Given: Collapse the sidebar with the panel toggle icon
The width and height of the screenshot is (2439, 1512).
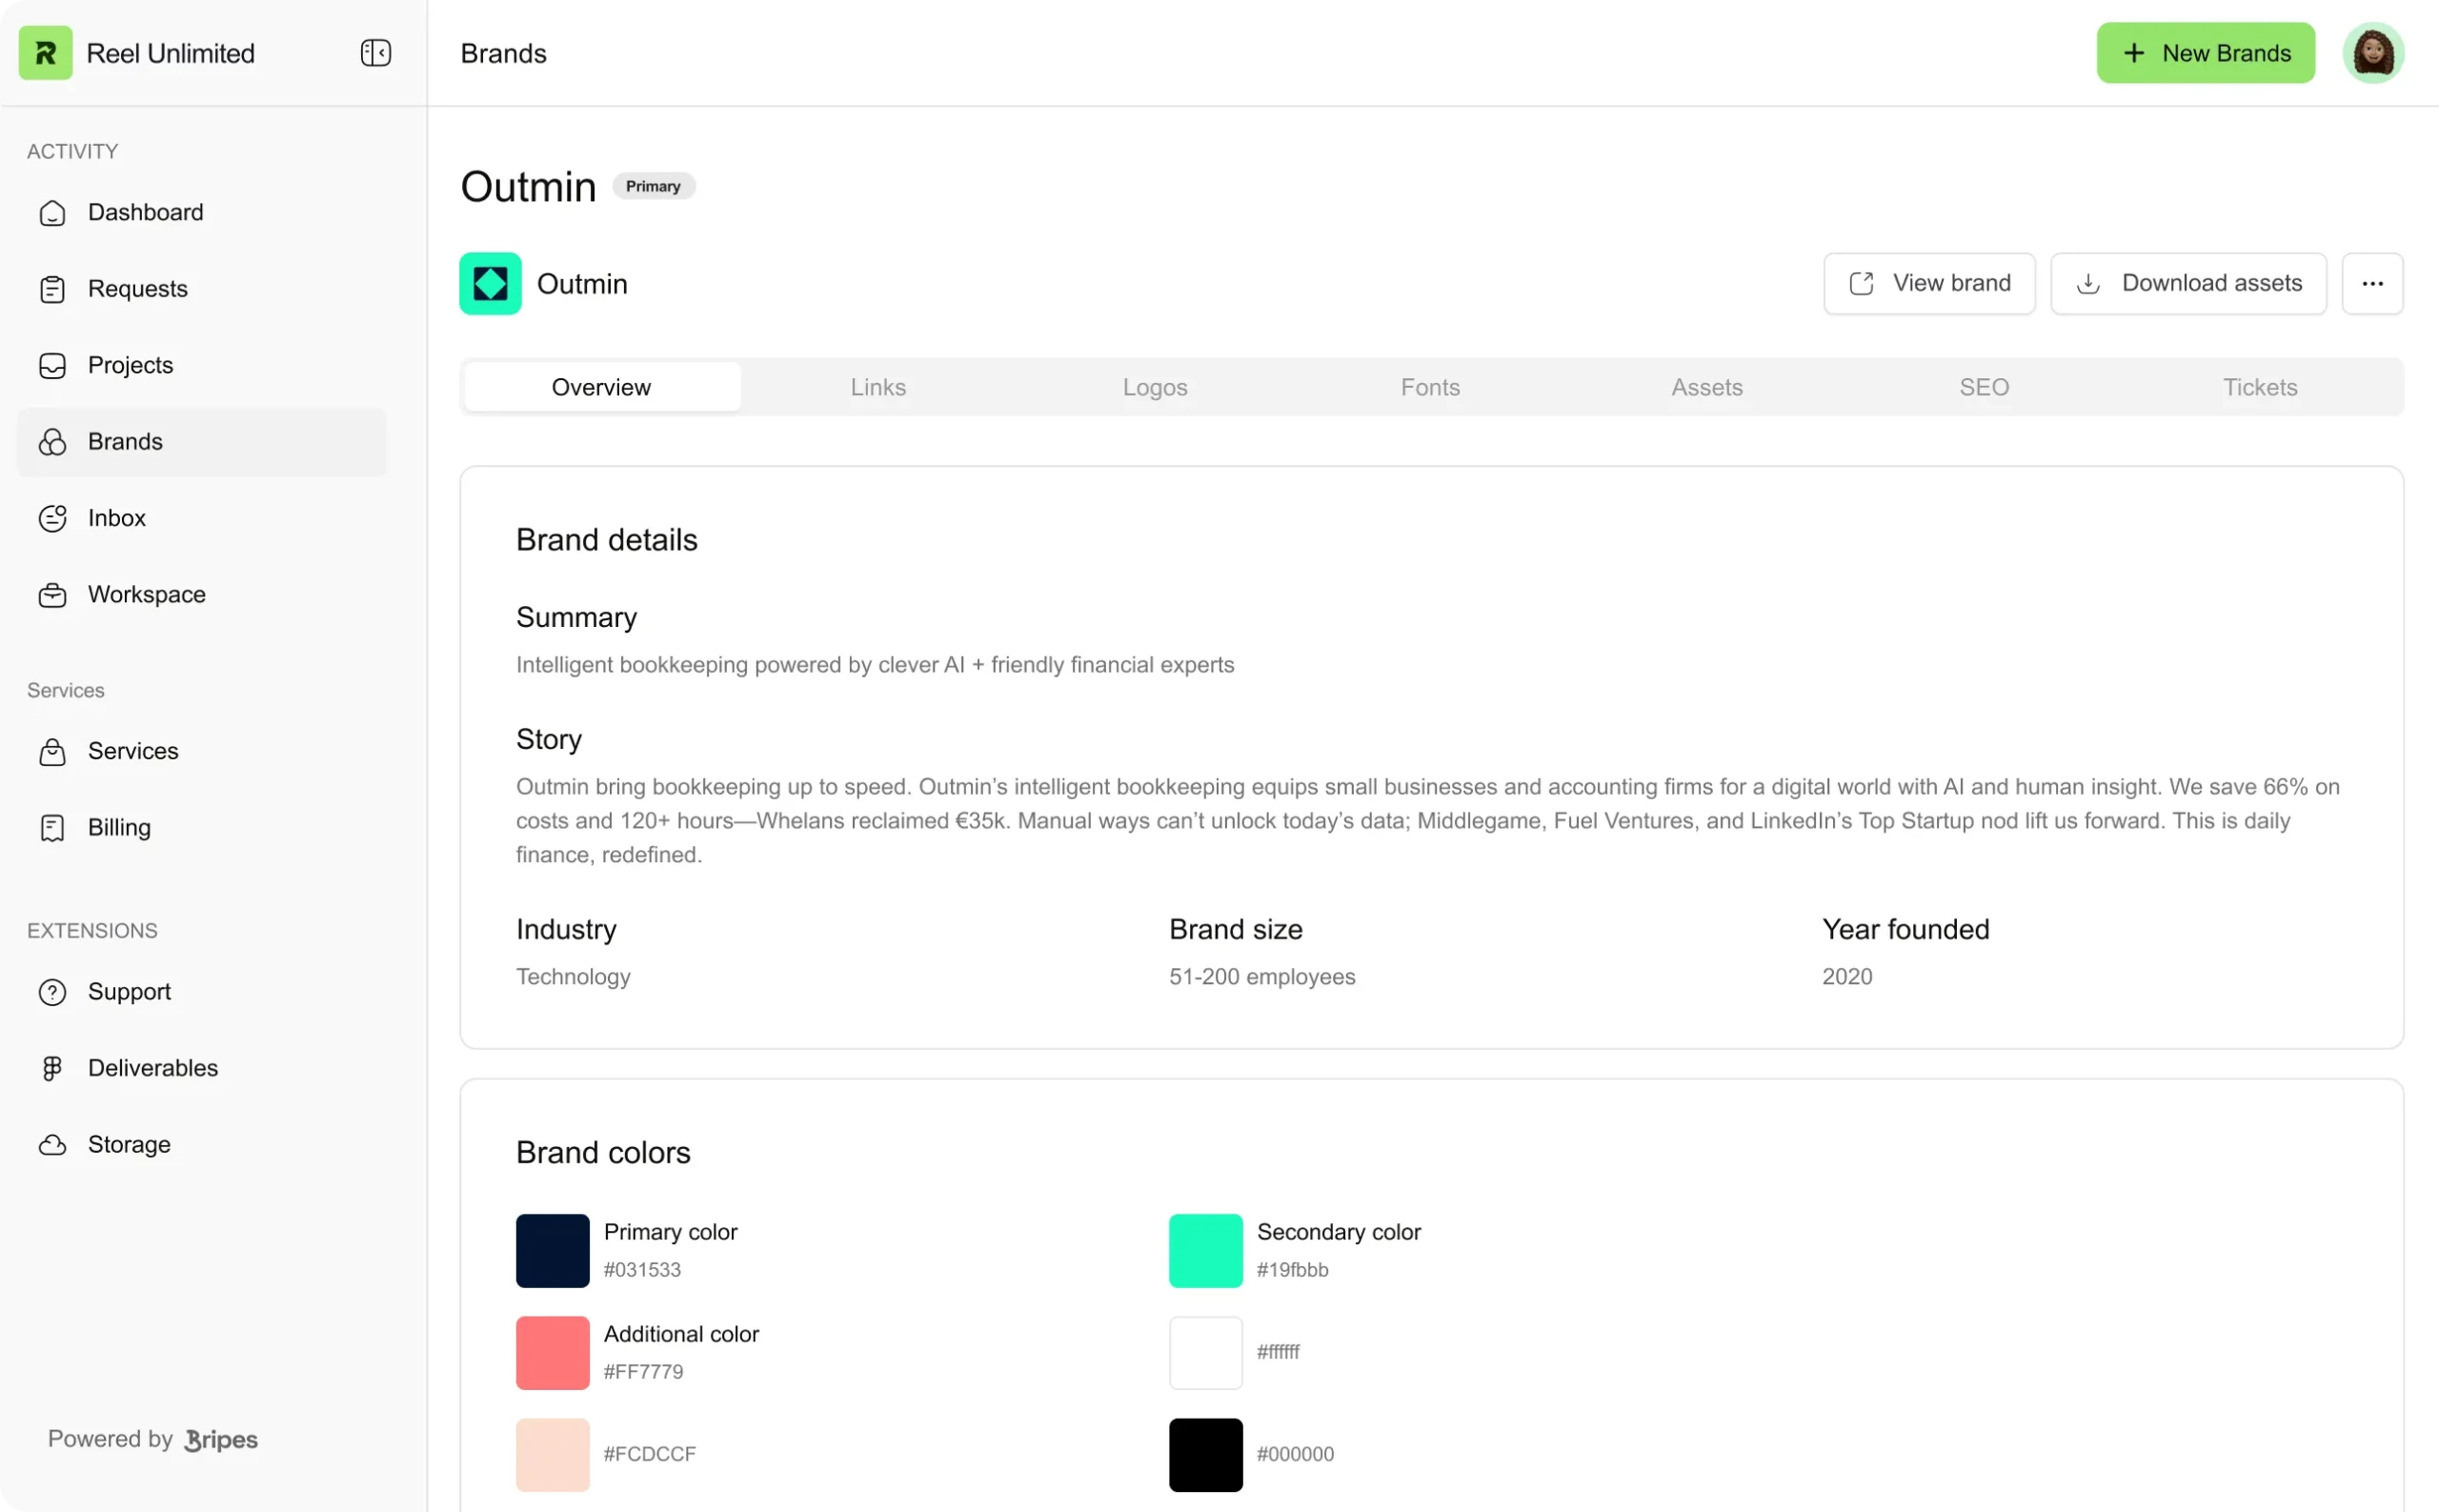Looking at the screenshot, I should click(x=375, y=53).
